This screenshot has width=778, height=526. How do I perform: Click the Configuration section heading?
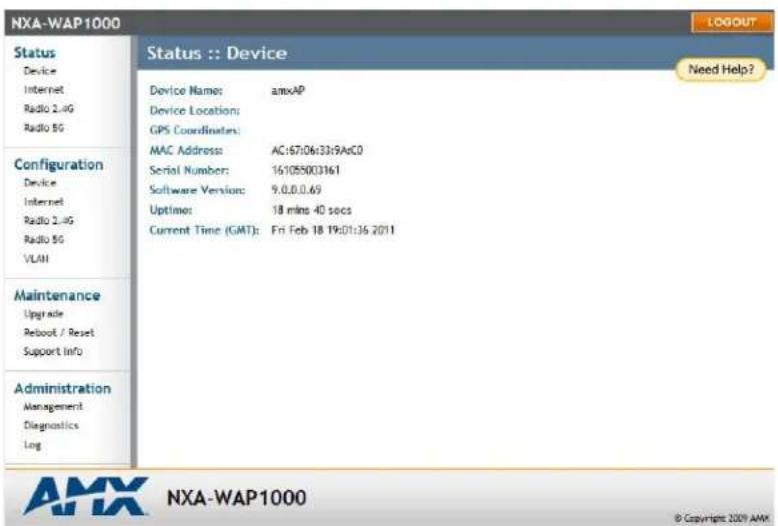coord(59,164)
